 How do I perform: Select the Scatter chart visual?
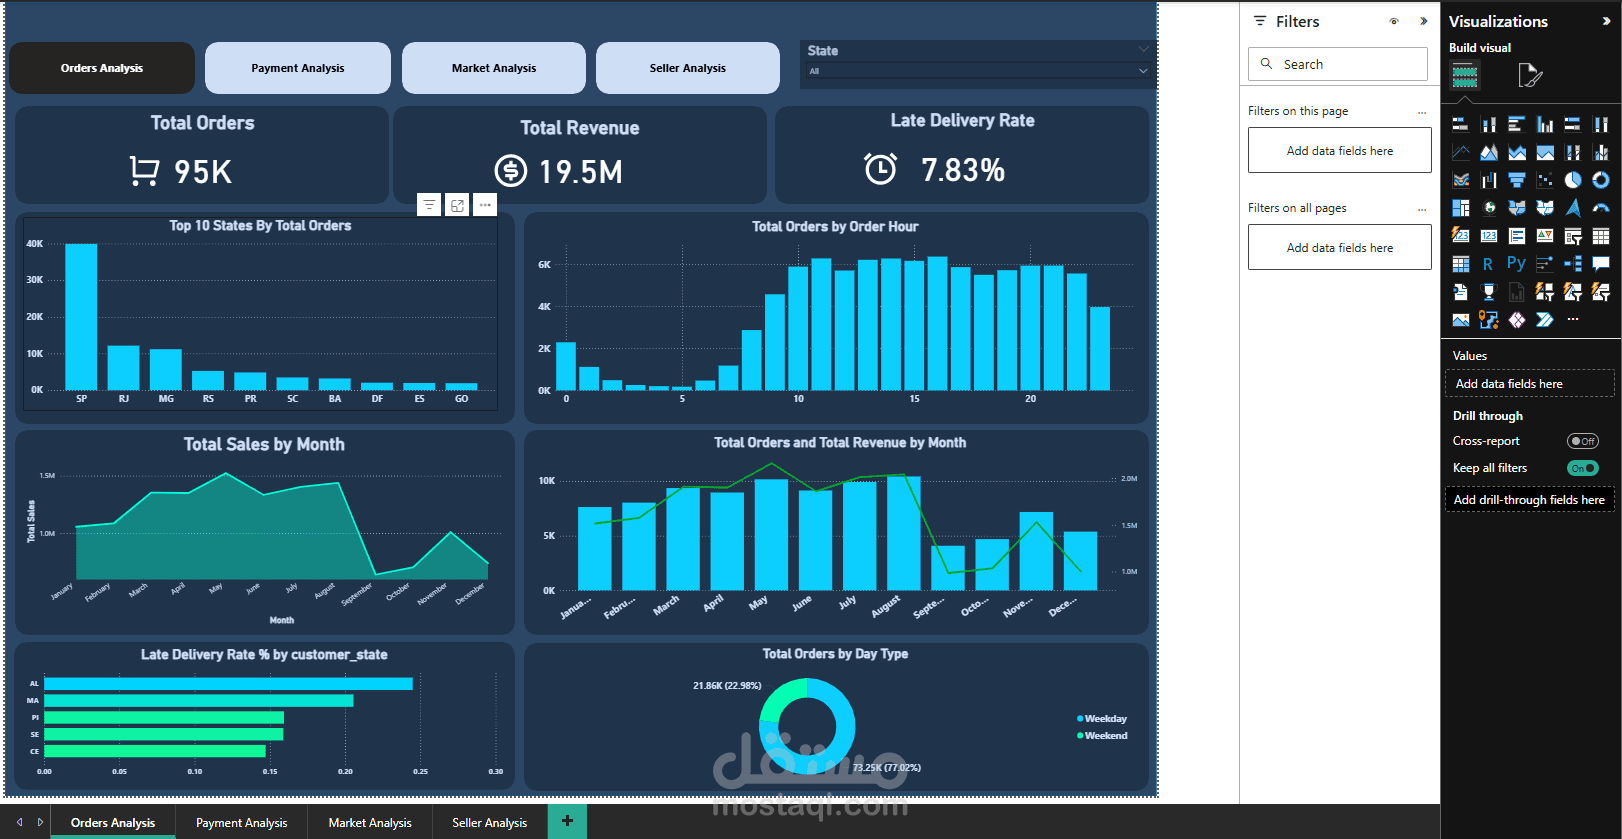click(1545, 180)
